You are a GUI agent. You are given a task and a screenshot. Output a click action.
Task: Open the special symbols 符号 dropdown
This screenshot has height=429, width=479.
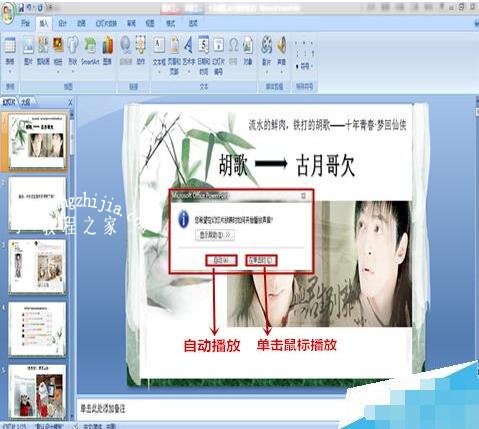pos(304,66)
